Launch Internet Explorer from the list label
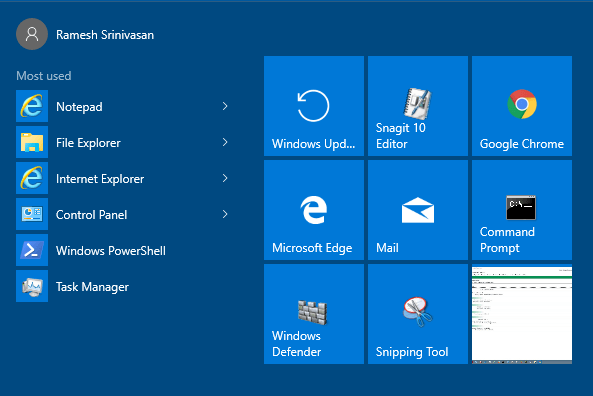Viewport: 593px width, 396px height. (x=100, y=179)
